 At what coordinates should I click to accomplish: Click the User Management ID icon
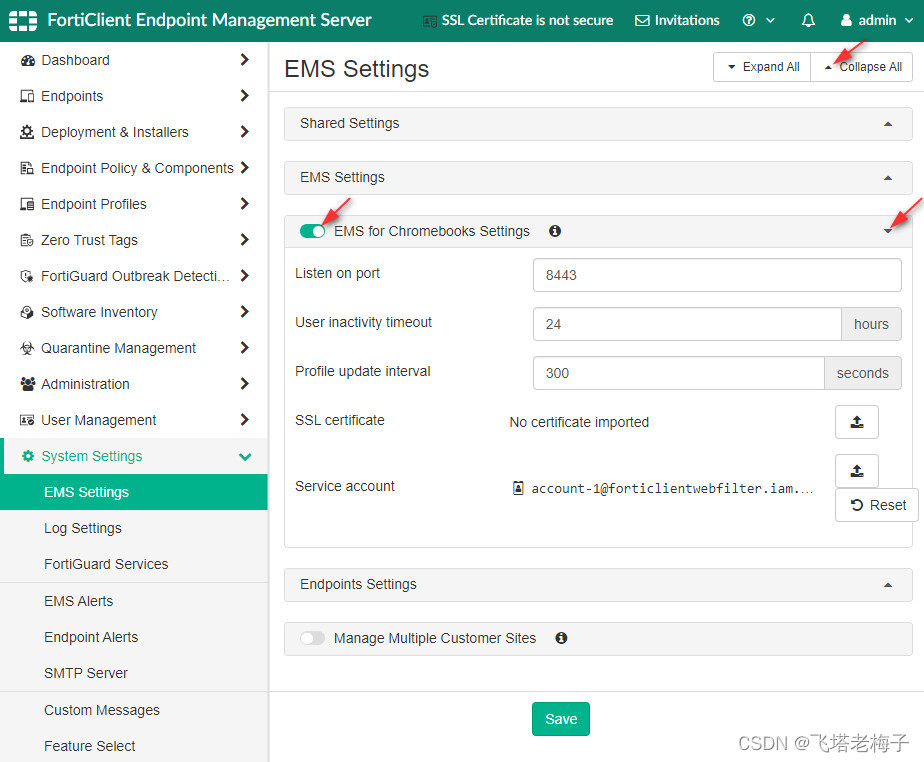(27, 420)
